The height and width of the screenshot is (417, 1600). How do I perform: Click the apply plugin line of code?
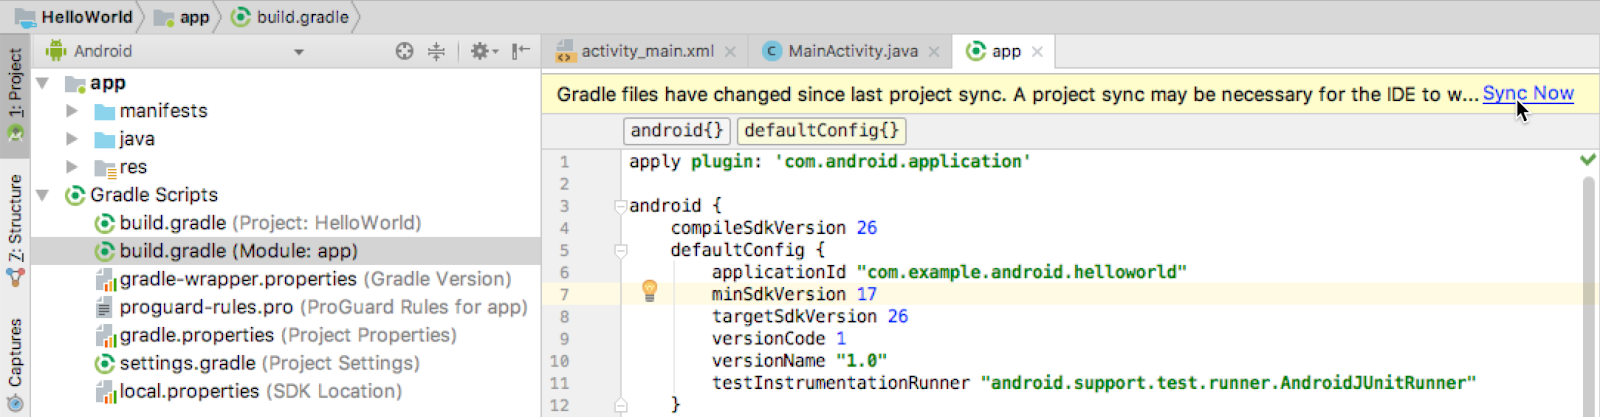click(830, 161)
